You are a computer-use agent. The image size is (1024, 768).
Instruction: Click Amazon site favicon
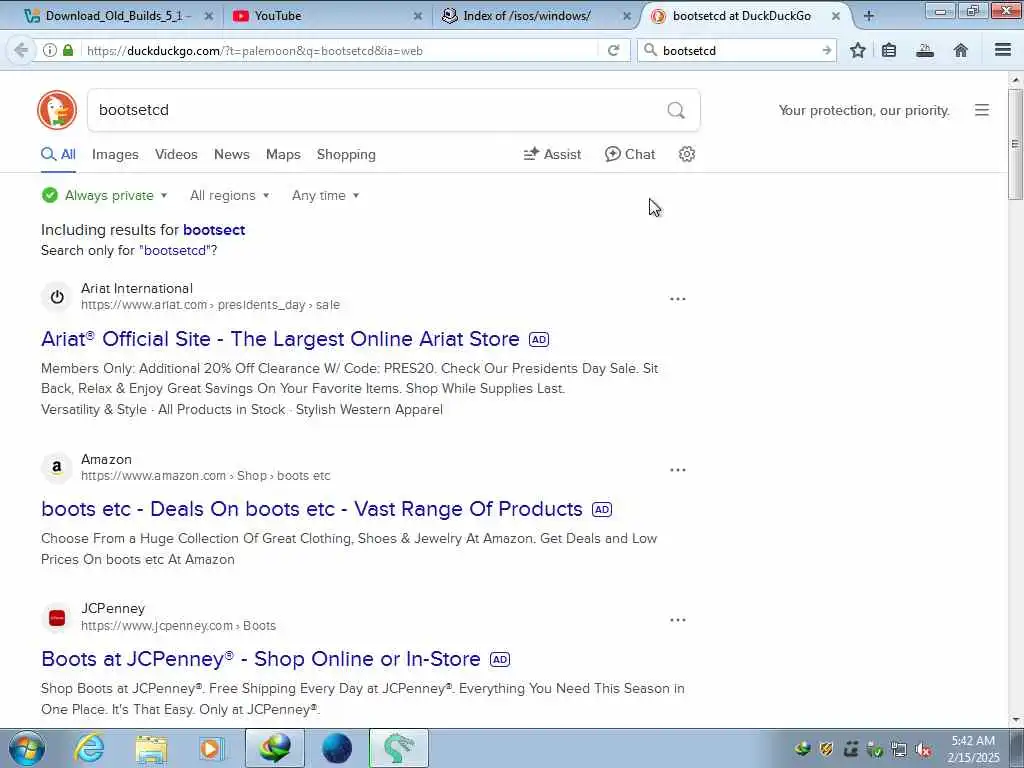(57, 468)
